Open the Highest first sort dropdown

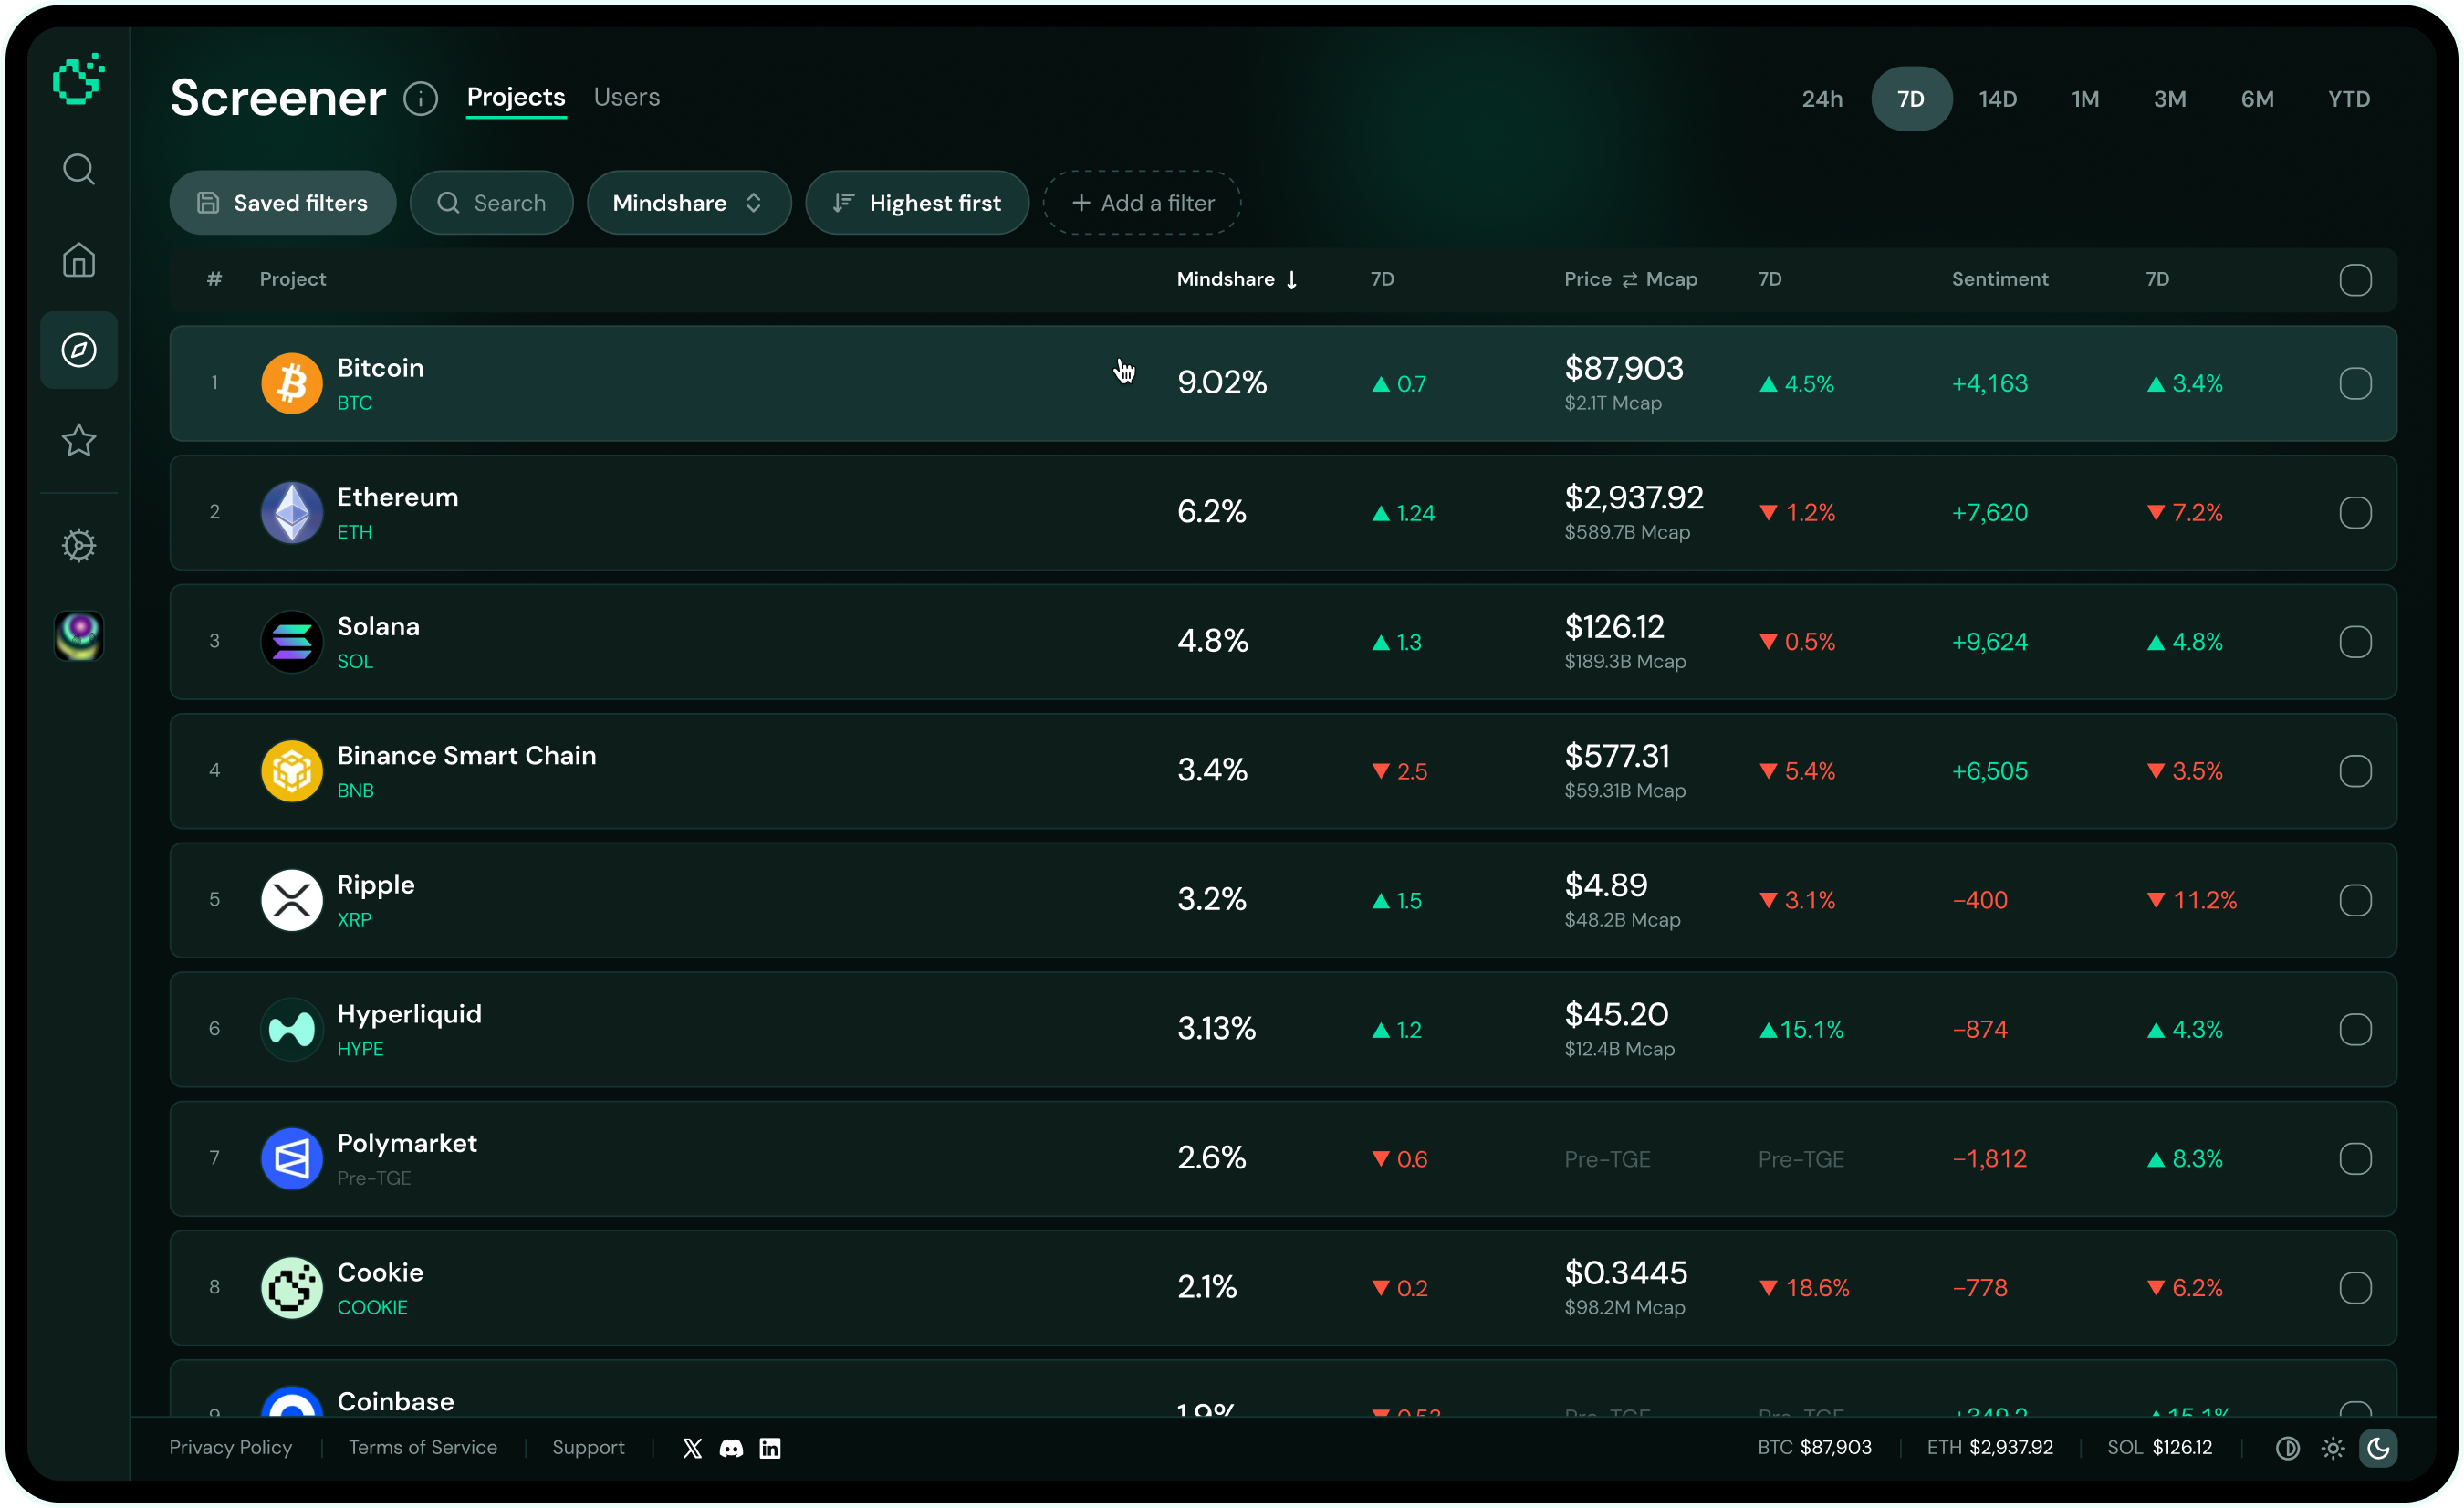point(917,203)
